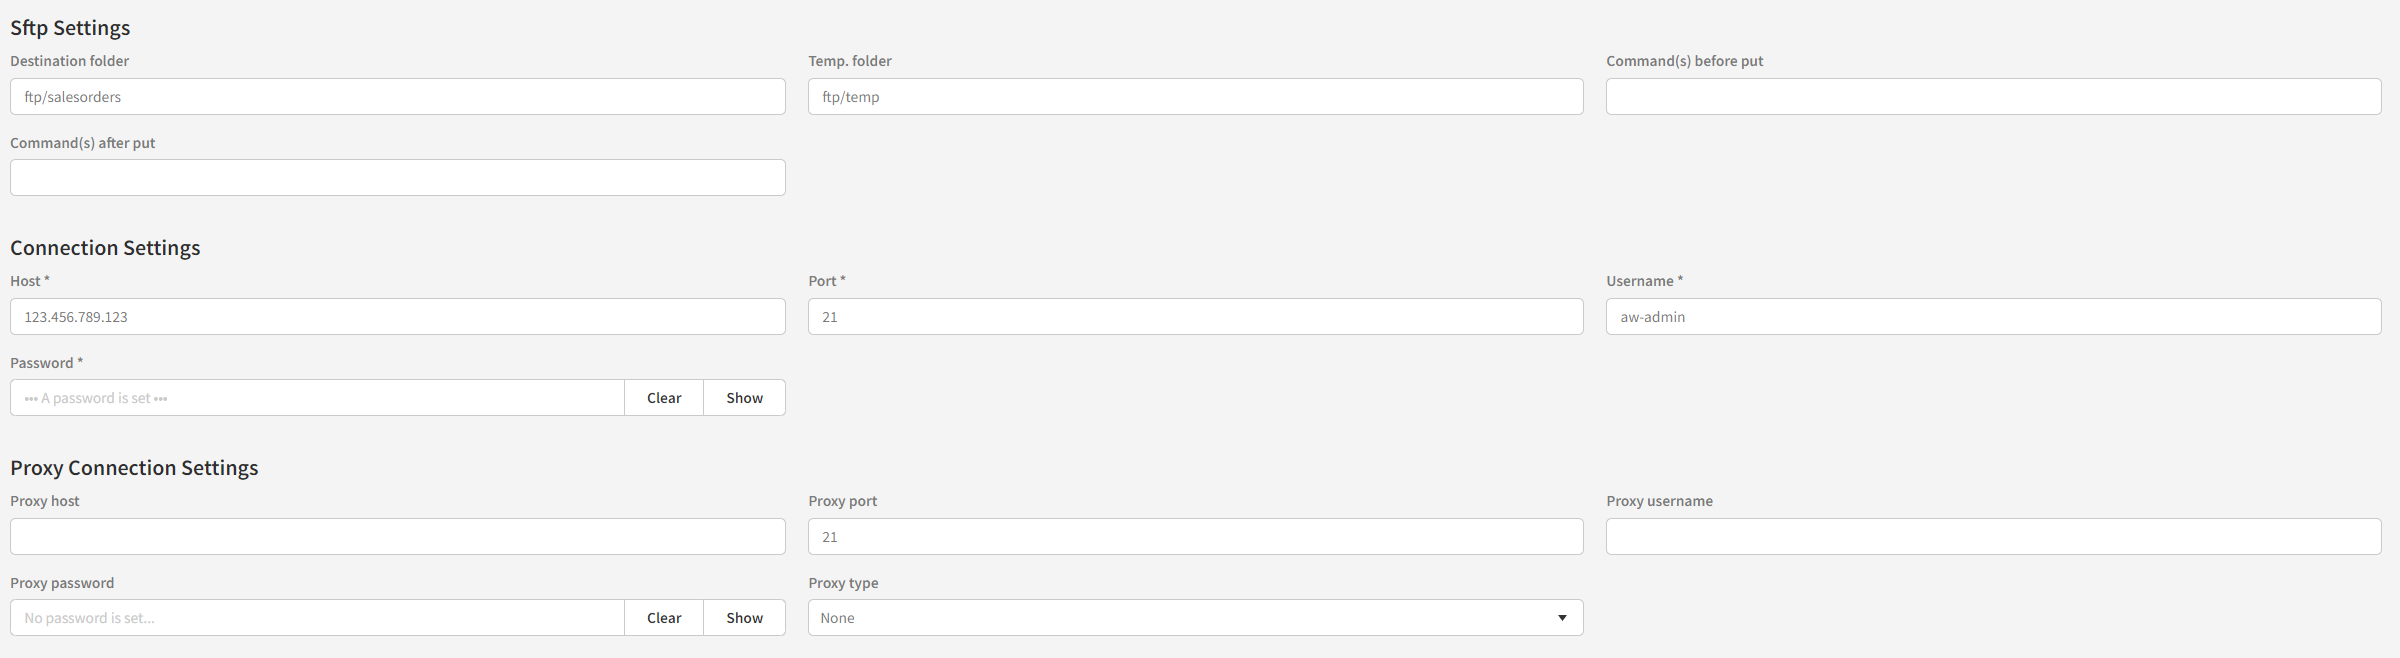Click the Proxy type dropdown arrow
2400x658 pixels.
click(1562, 618)
